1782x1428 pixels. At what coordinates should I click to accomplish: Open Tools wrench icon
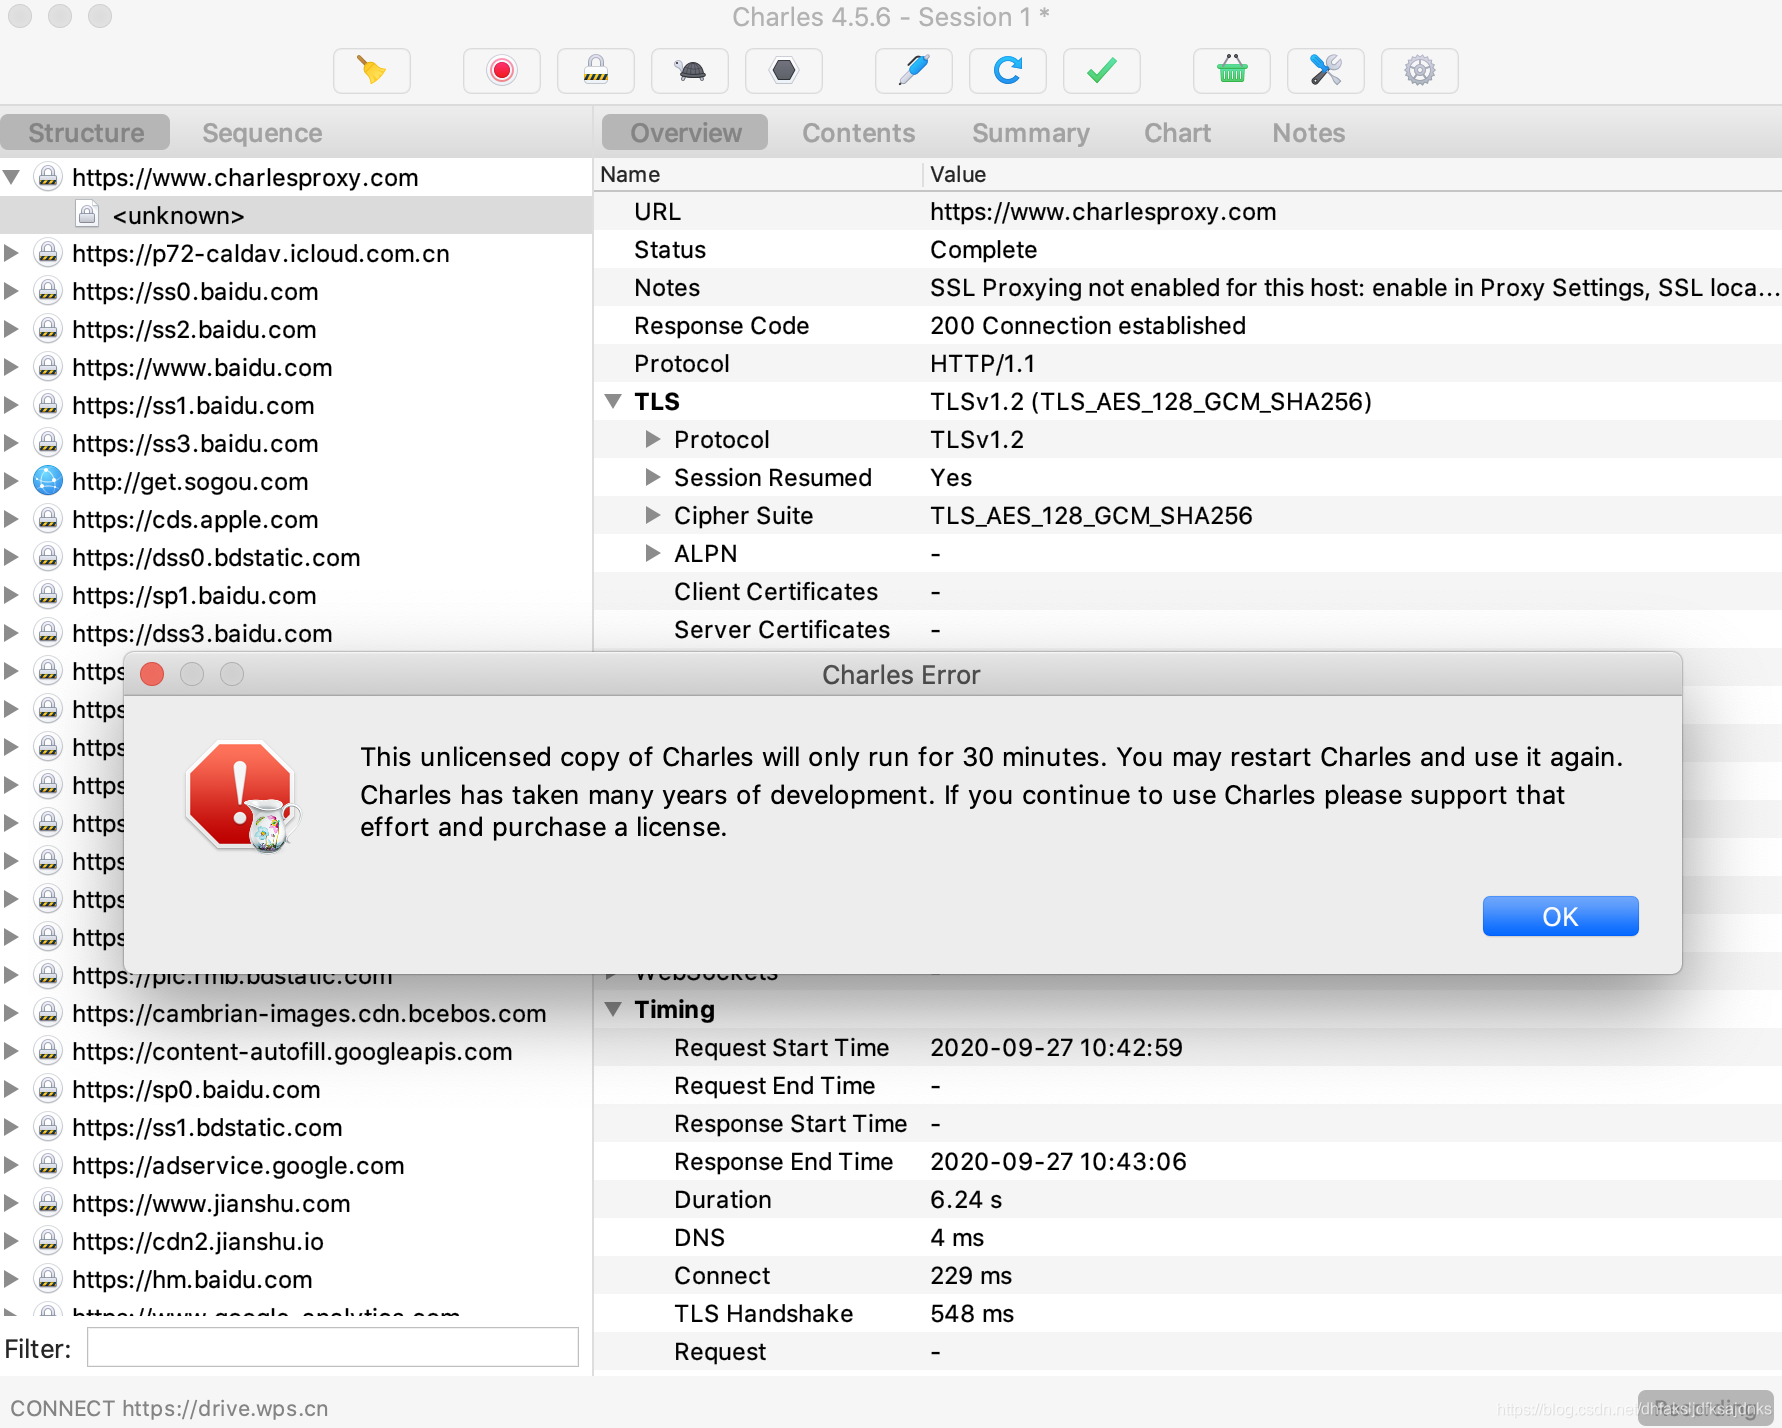1326,71
